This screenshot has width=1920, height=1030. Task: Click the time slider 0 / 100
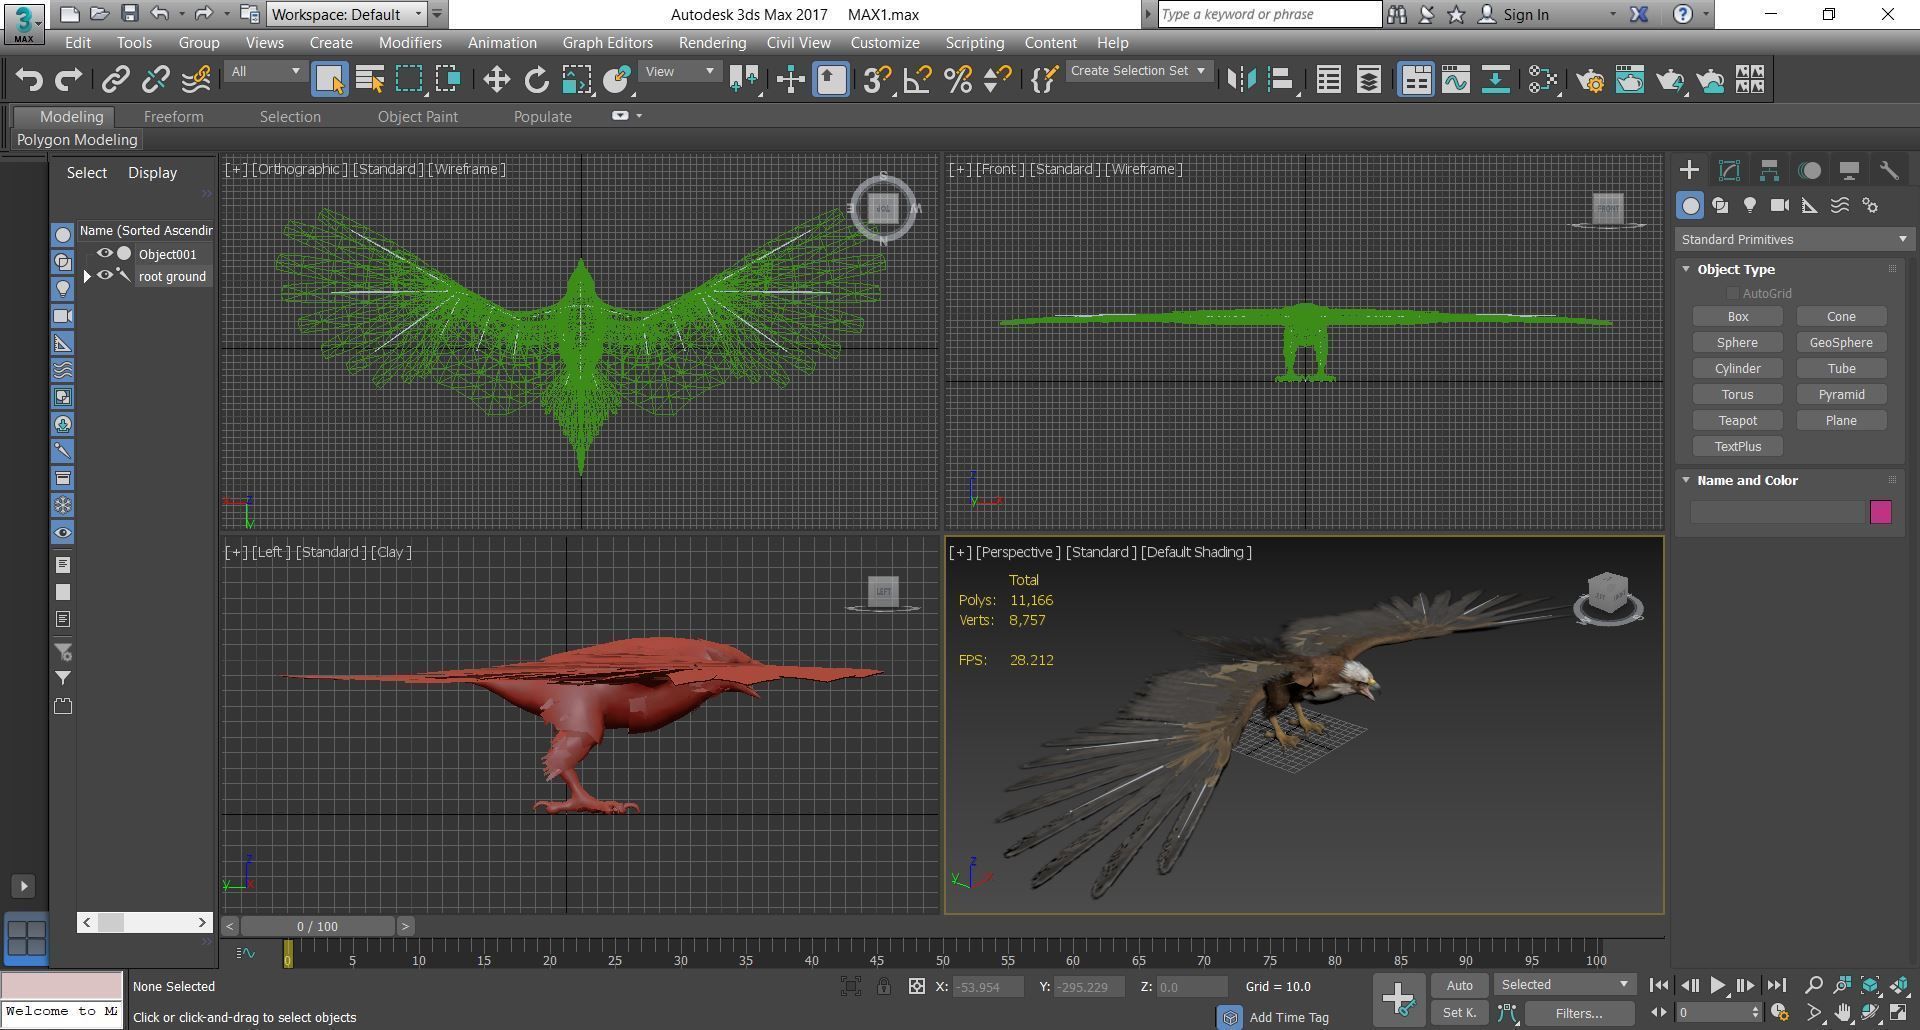[x=317, y=926]
